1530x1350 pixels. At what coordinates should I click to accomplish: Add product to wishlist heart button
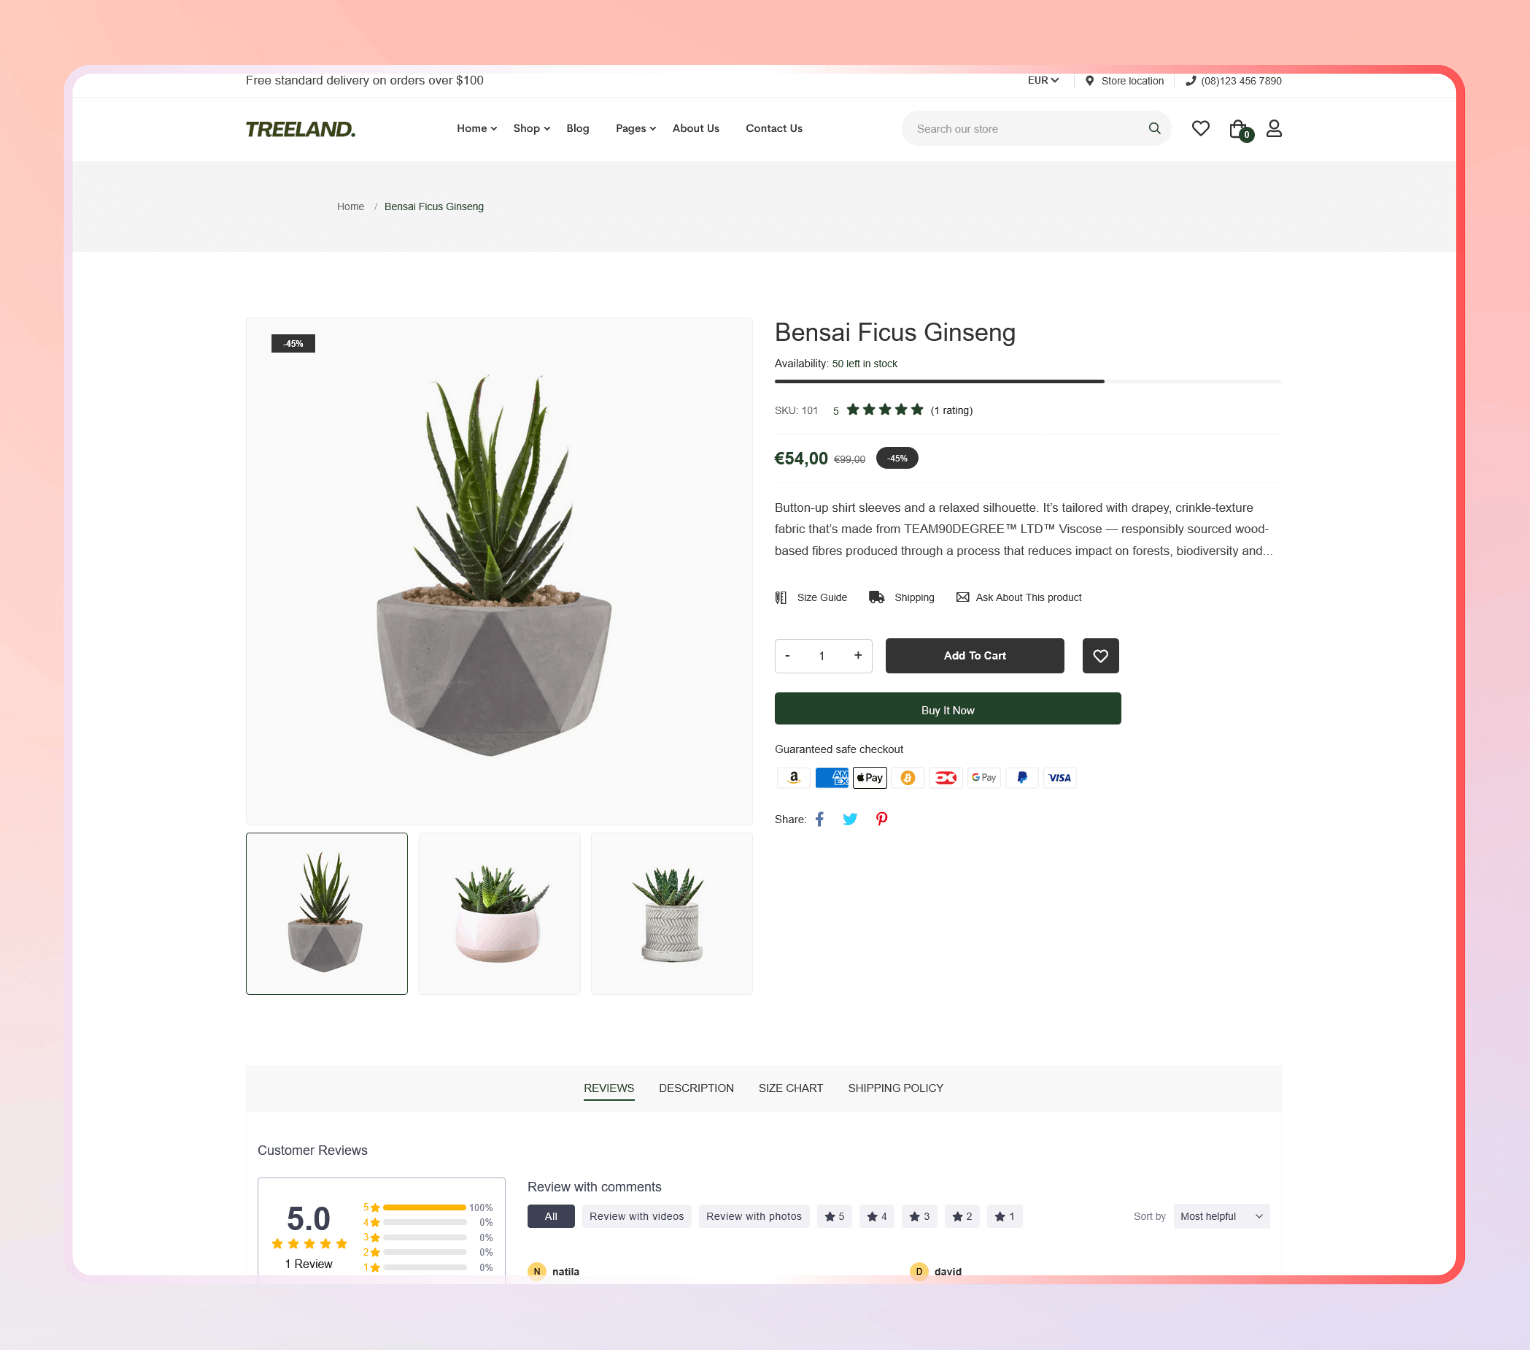[x=1100, y=656]
